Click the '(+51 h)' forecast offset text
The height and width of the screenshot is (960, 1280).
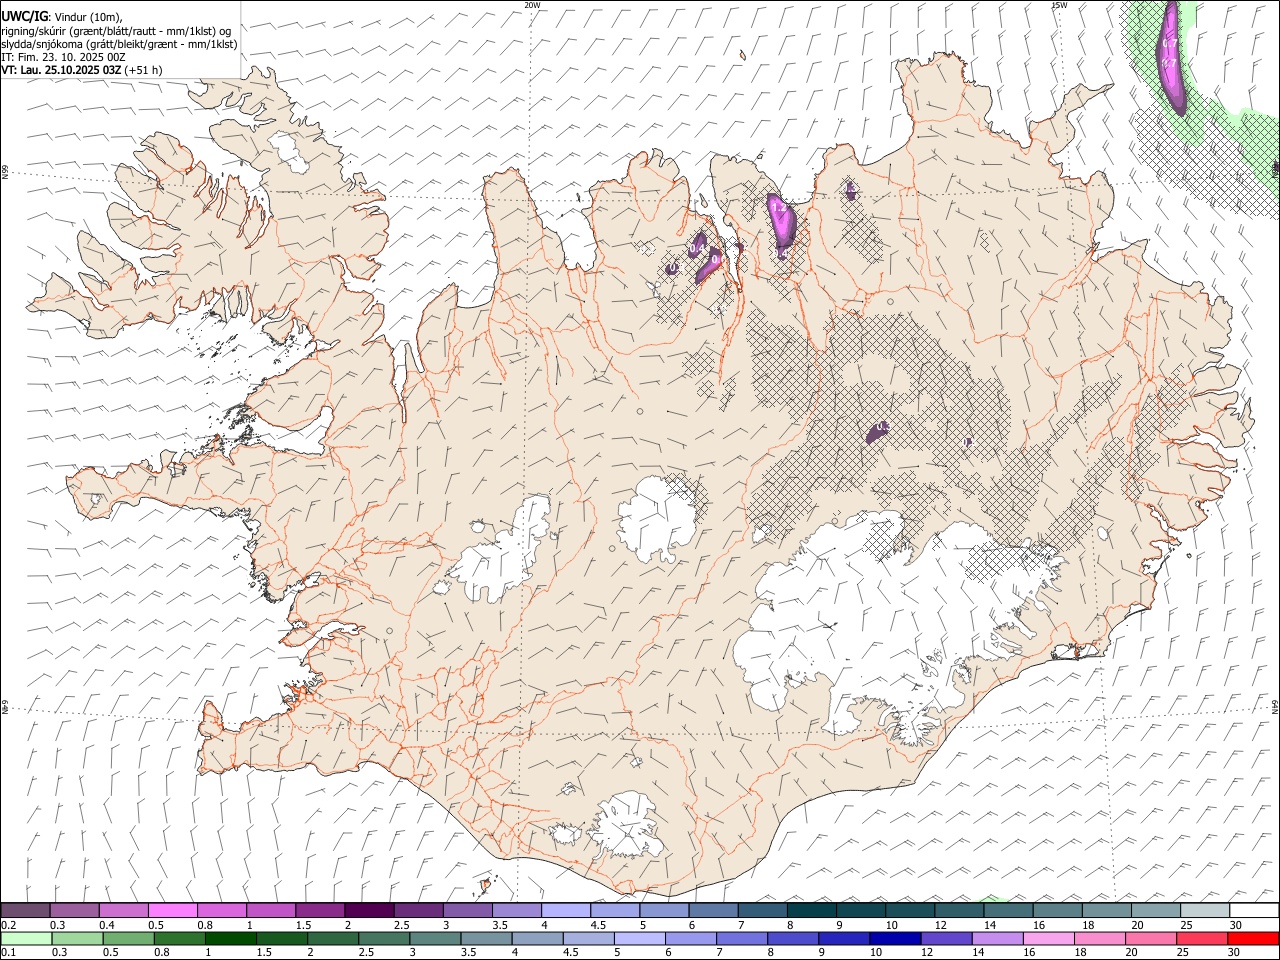(x=144, y=70)
